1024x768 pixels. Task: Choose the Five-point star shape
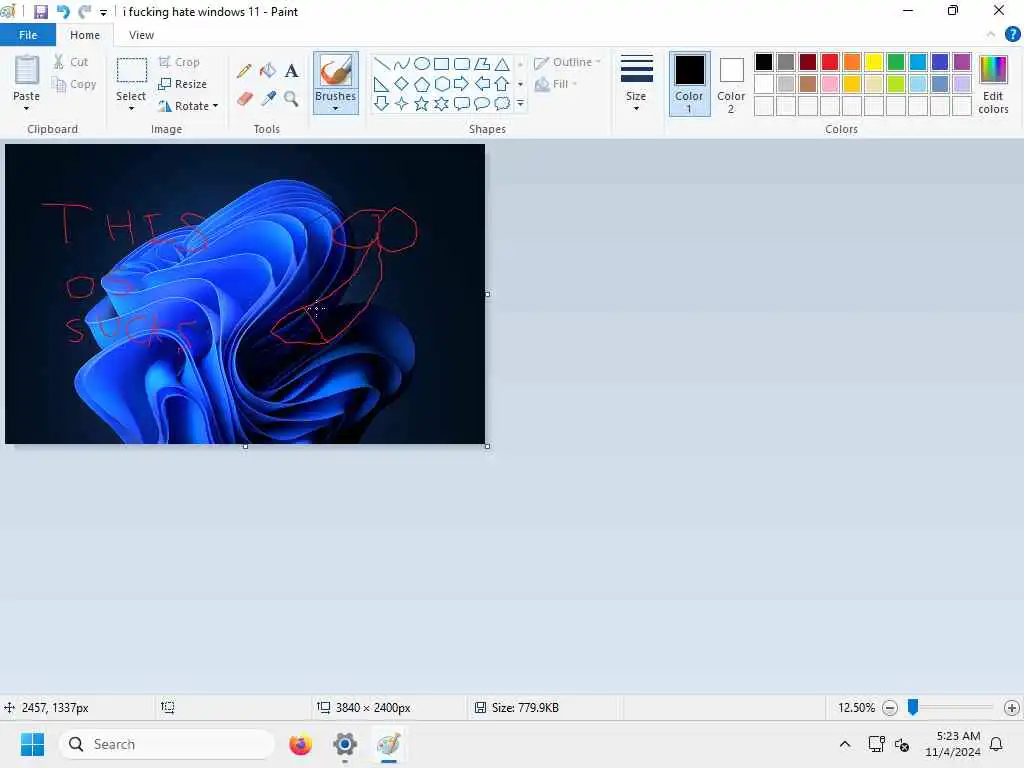(422, 103)
